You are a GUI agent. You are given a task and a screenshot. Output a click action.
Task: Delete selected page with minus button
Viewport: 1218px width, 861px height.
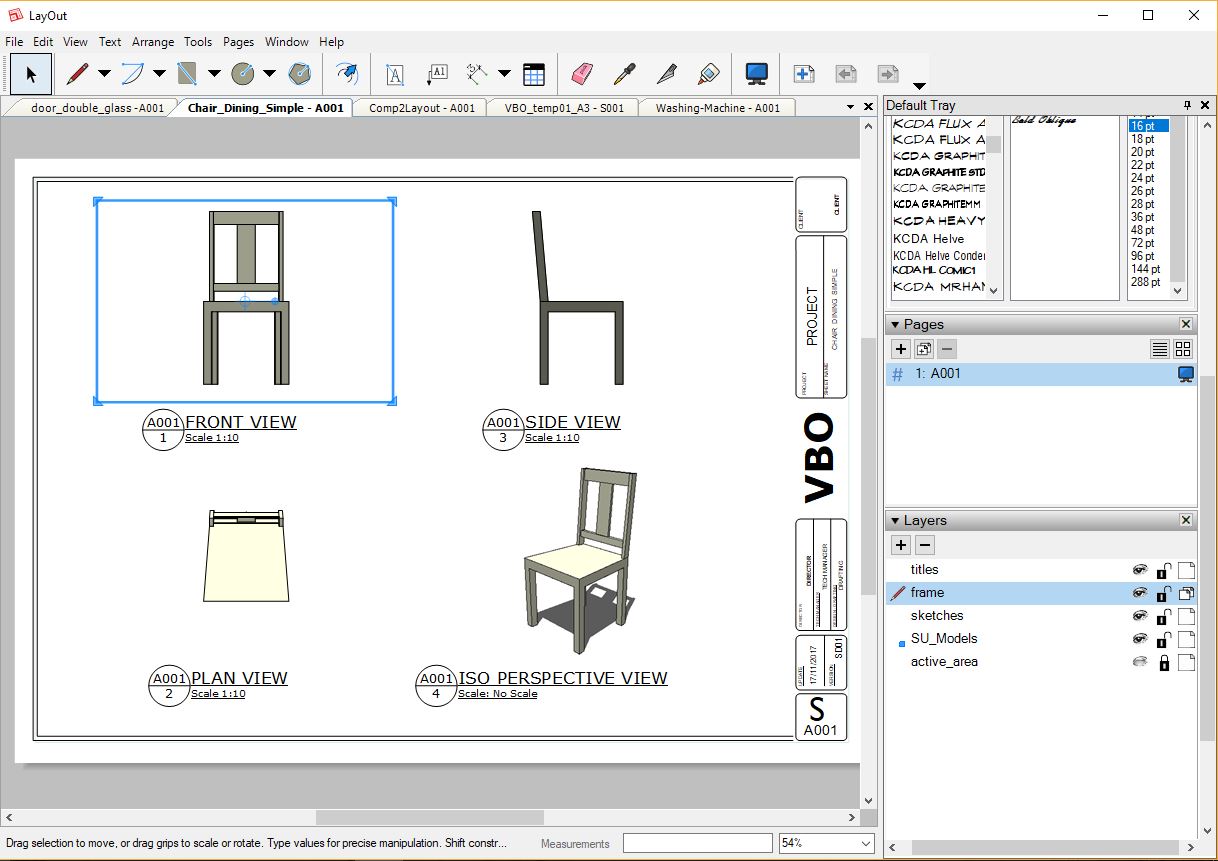tap(946, 349)
